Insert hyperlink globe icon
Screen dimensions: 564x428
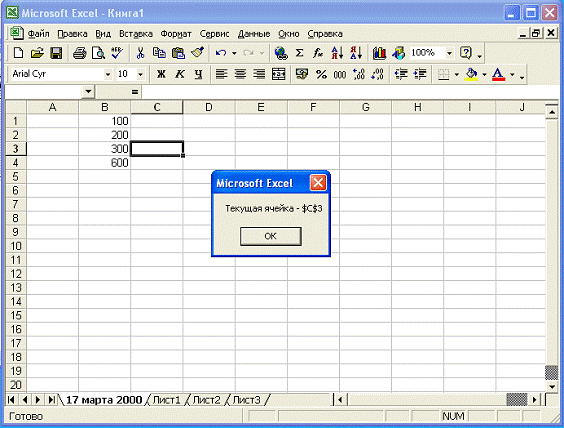281,53
